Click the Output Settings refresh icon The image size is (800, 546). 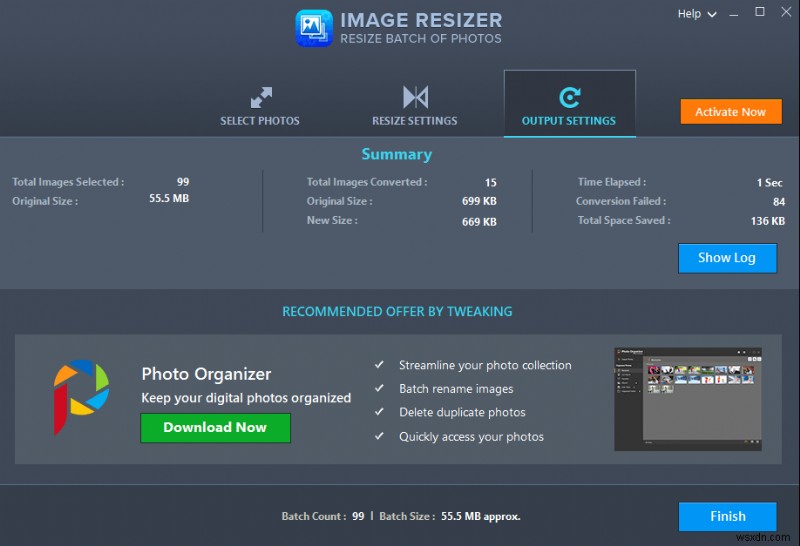569,97
